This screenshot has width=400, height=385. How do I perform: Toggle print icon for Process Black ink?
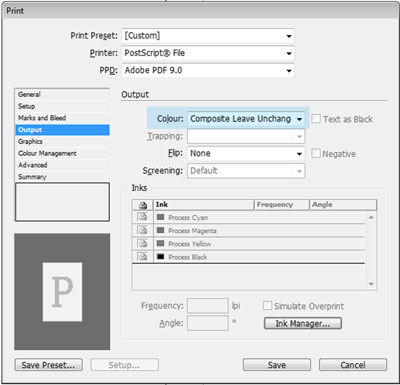click(143, 257)
